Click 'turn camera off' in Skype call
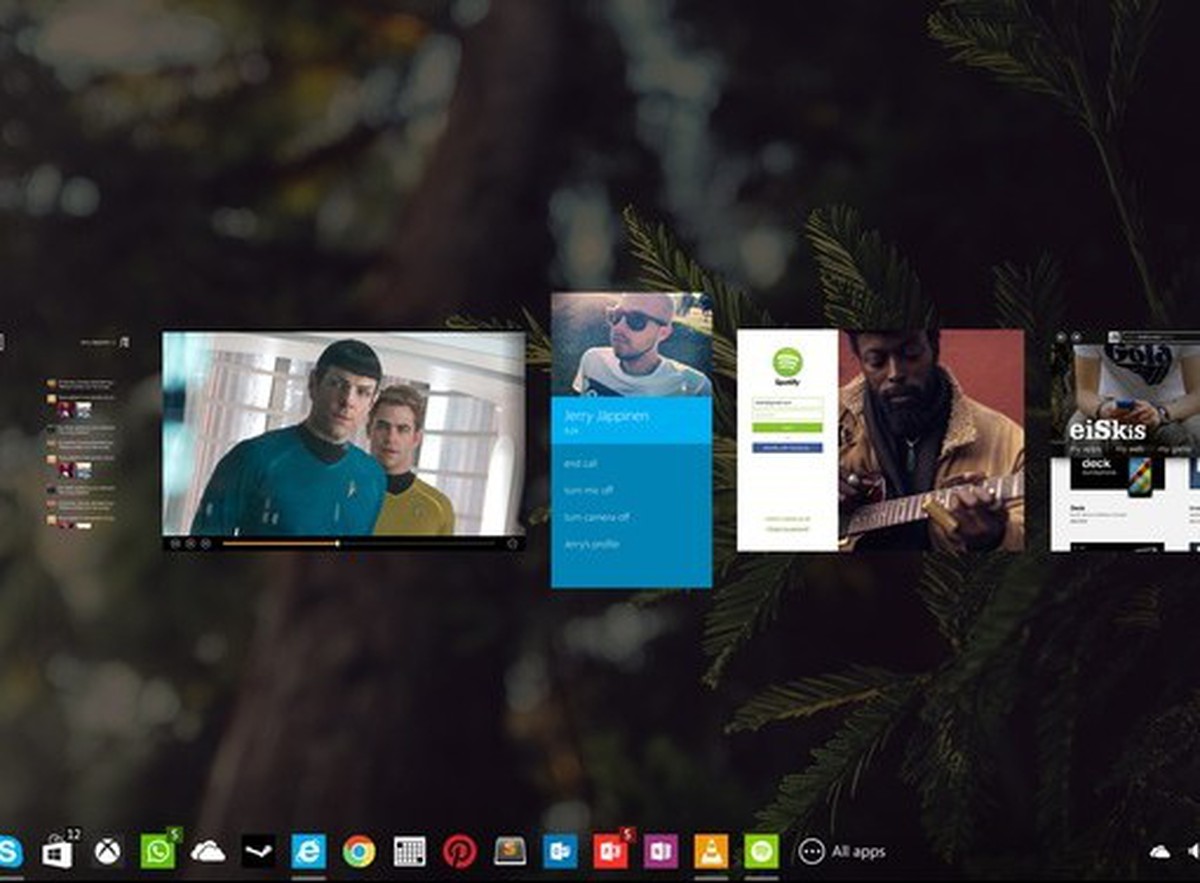 pyautogui.click(x=596, y=517)
